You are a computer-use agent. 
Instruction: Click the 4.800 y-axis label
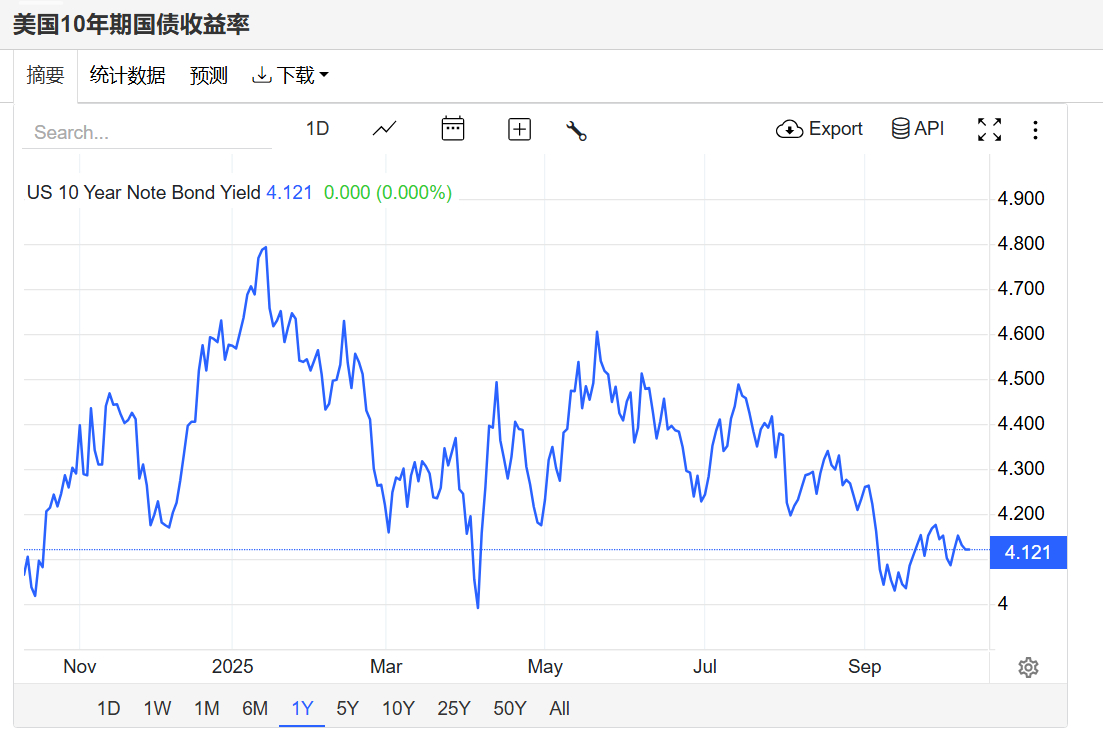click(1021, 243)
